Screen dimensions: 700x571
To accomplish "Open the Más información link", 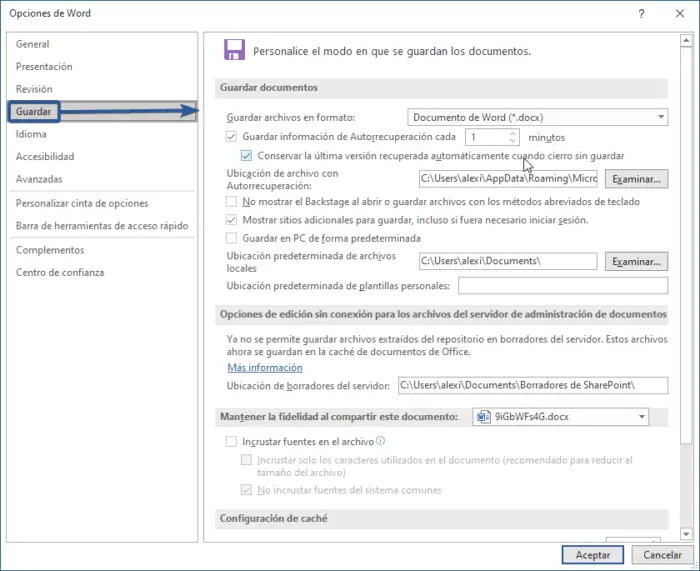I will coord(265,367).
